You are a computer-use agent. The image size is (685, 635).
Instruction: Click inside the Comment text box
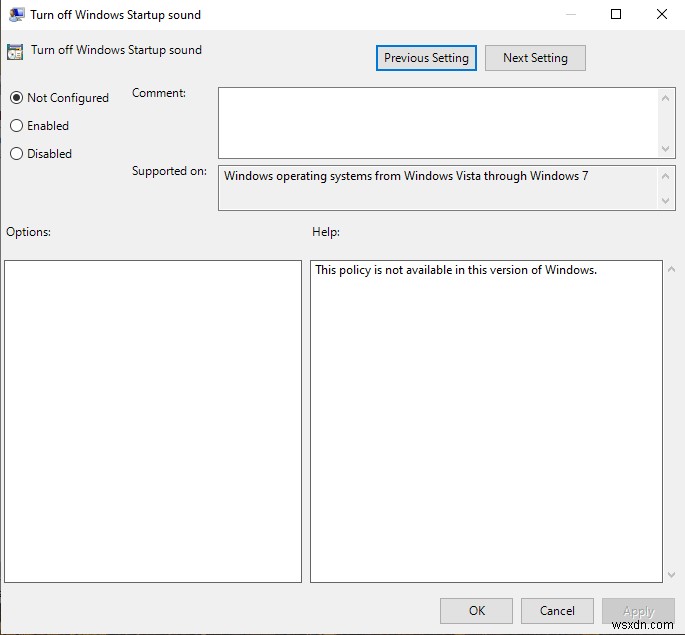click(x=438, y=123)
